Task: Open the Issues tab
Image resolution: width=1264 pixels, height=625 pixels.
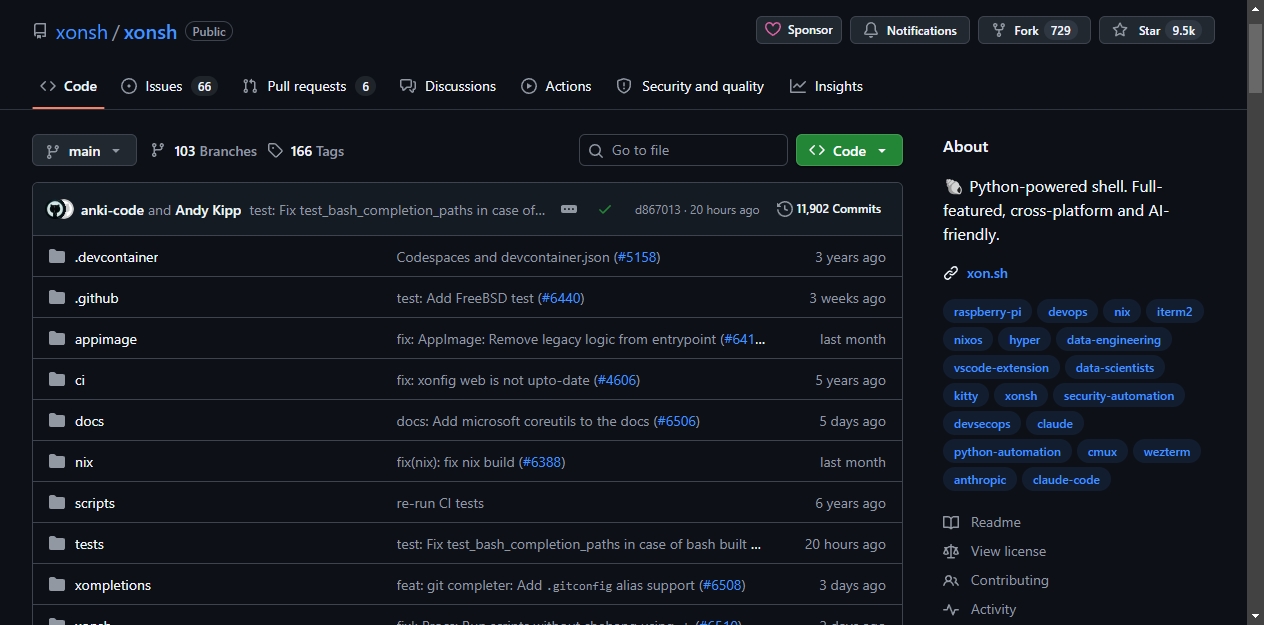Action: pos(169,86)
